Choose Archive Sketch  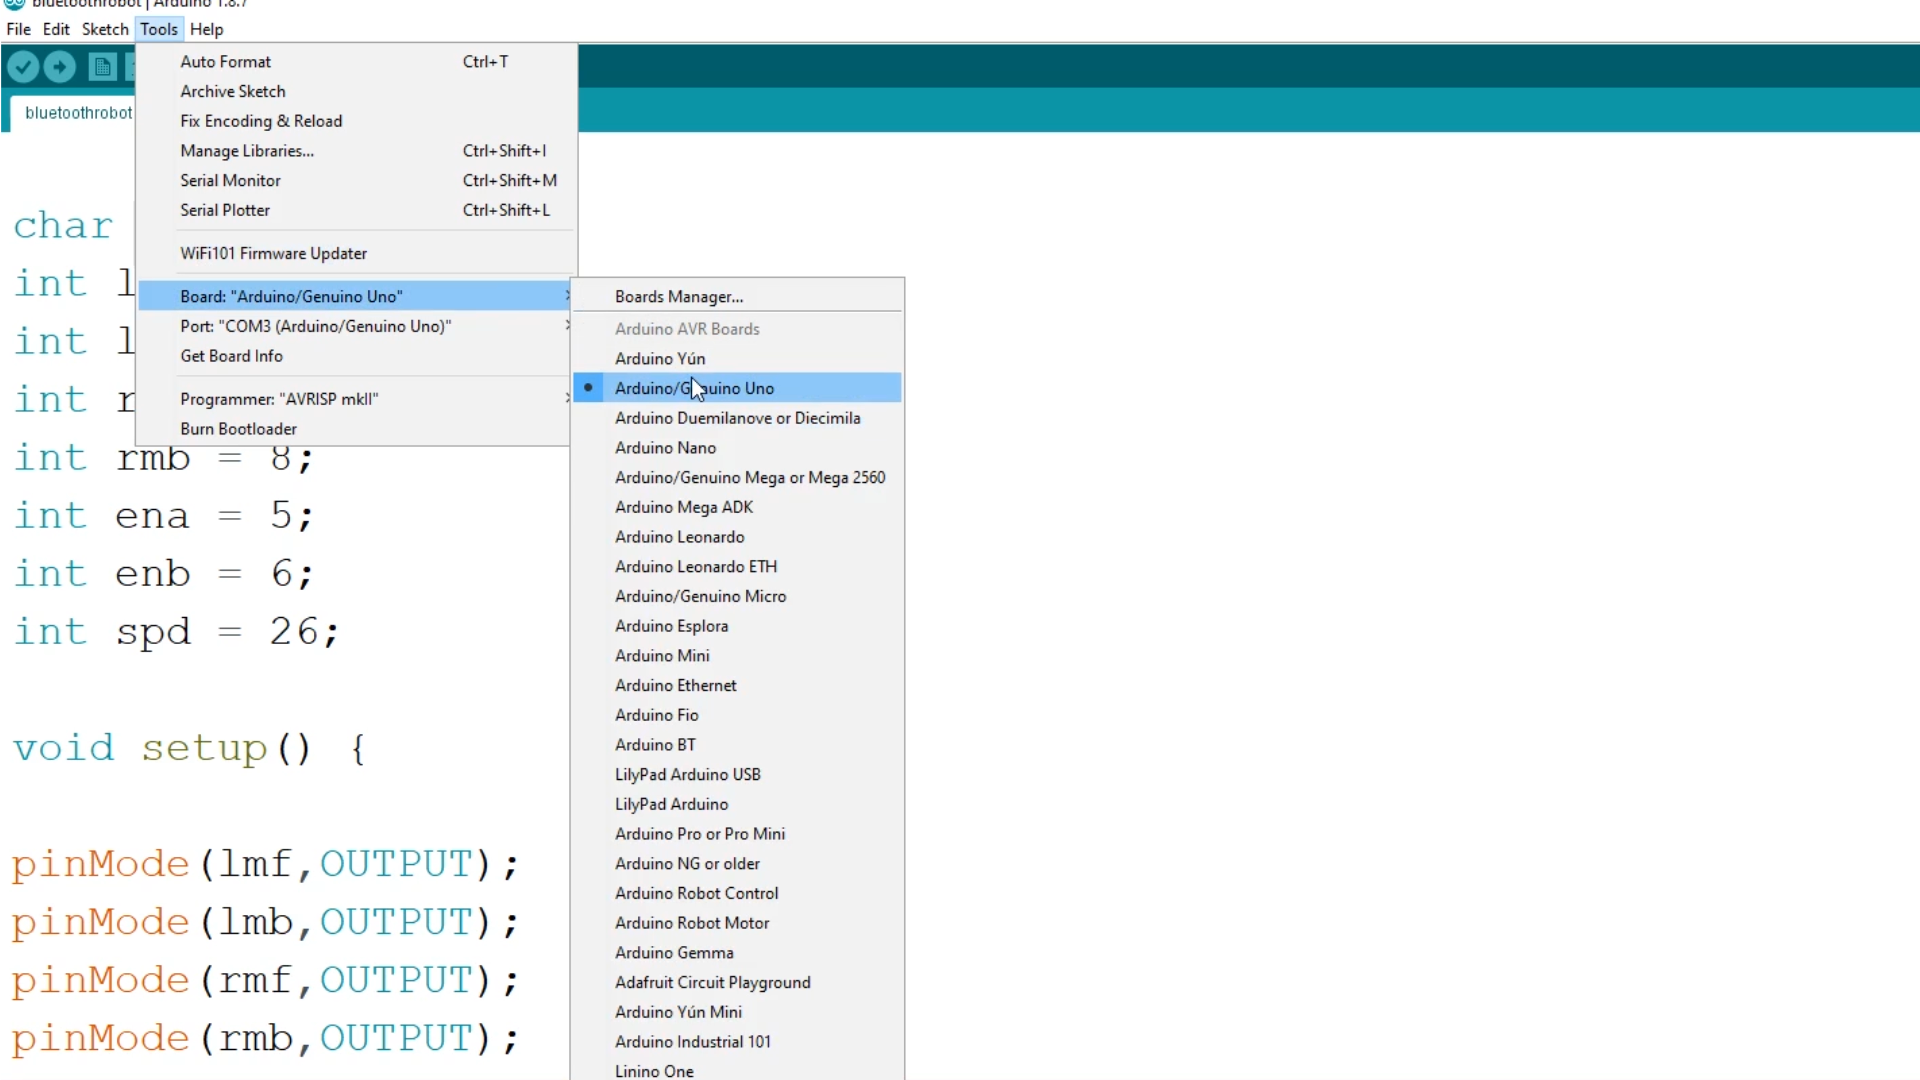click(x=356, y=91)
